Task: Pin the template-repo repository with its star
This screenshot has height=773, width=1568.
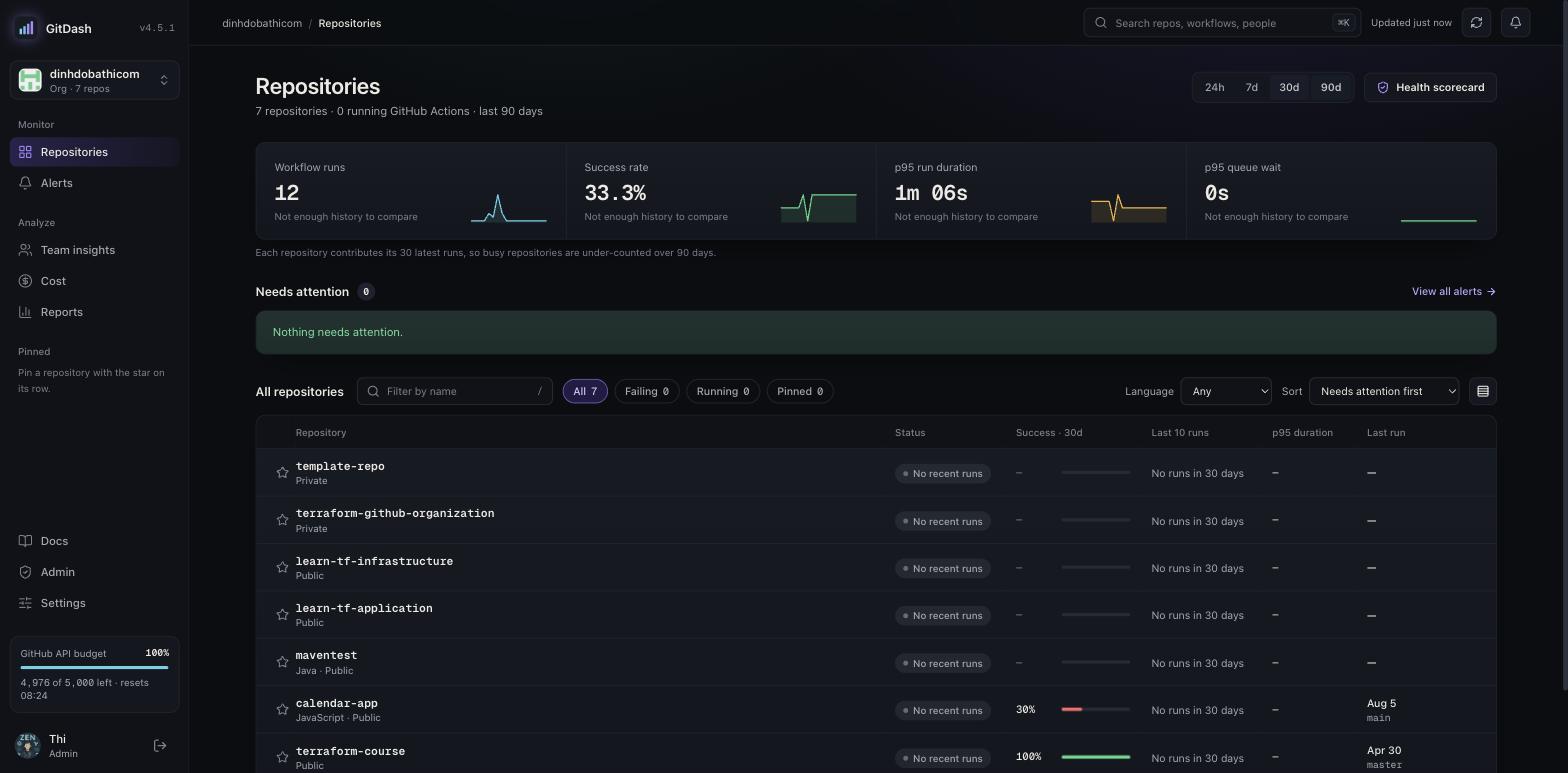Action: 282,473
